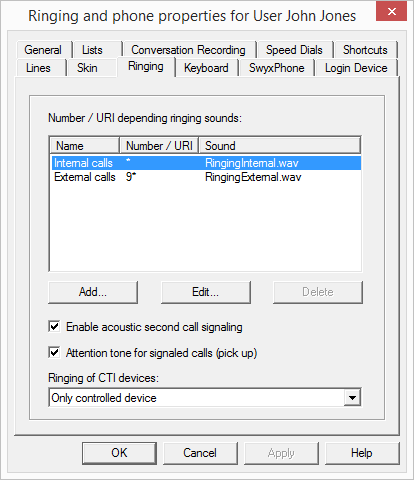Open the Conversation Recording tab
This screenshot has height=480, width=414.
point(188,50)
